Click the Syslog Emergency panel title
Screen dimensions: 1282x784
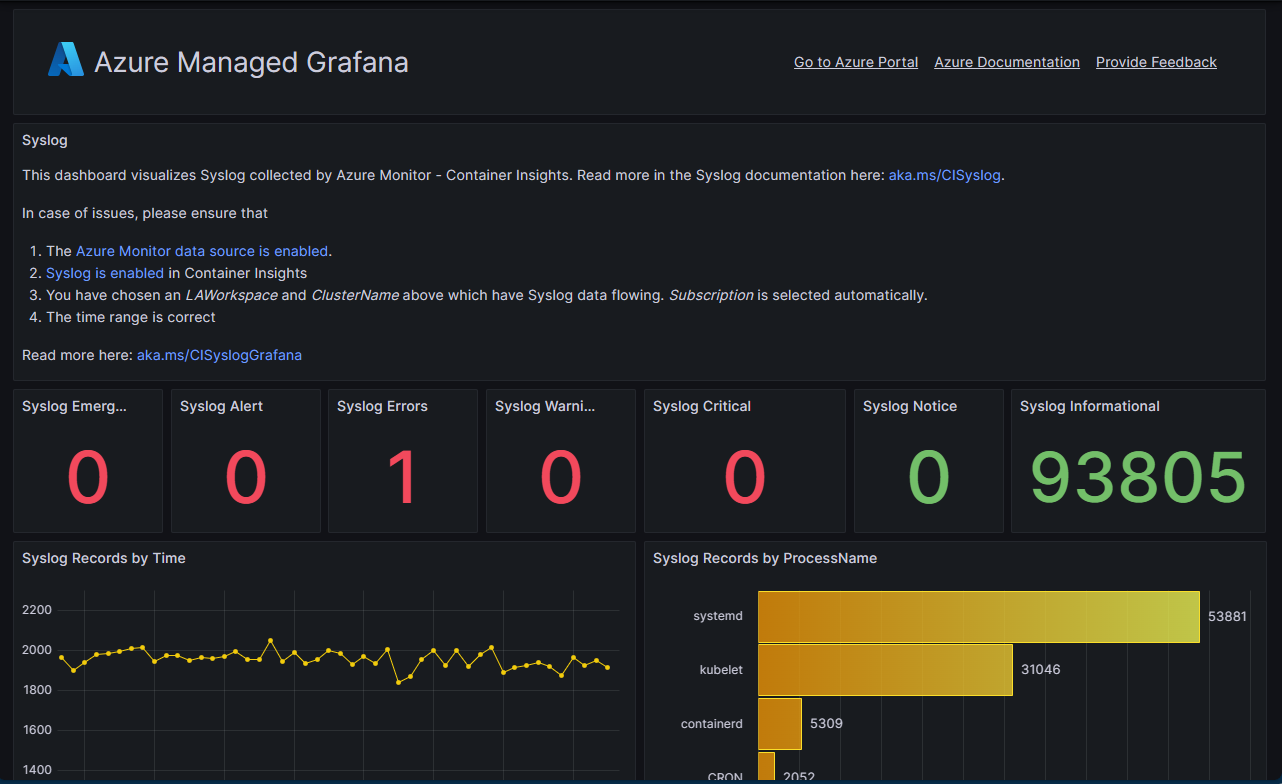click(x=75, y=406)
